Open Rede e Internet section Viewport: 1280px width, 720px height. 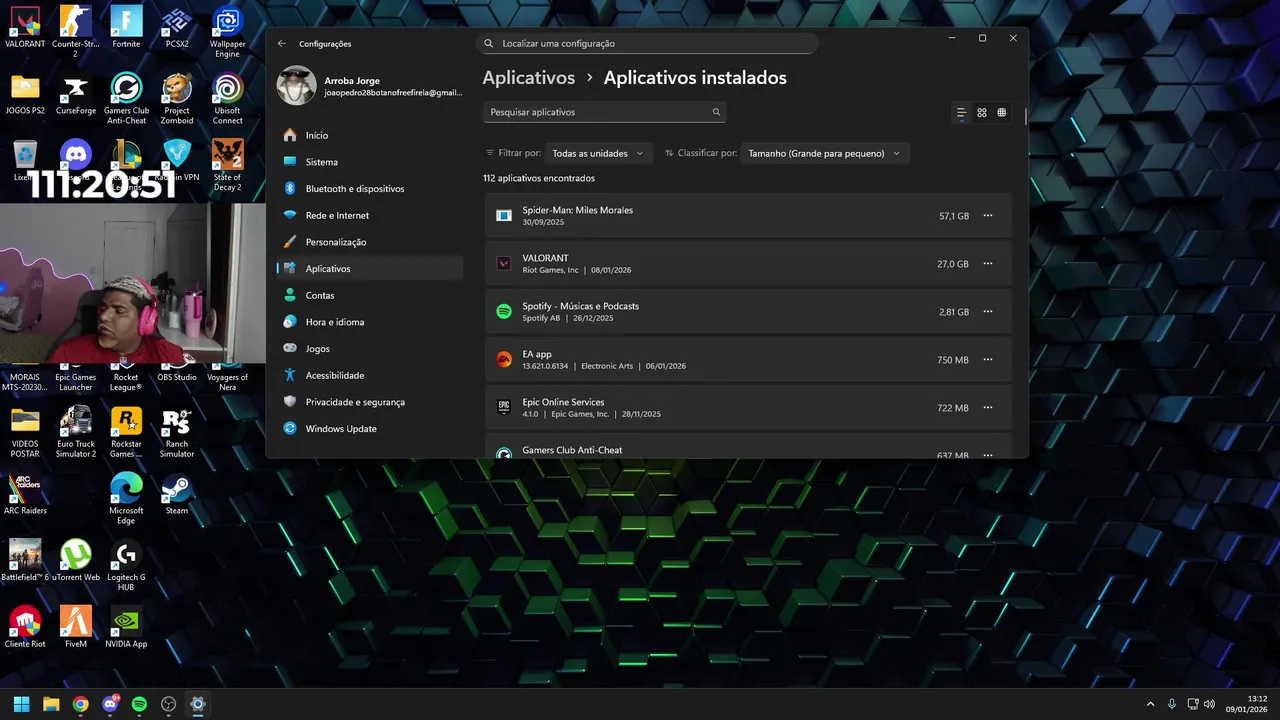[x=369, y=215]
